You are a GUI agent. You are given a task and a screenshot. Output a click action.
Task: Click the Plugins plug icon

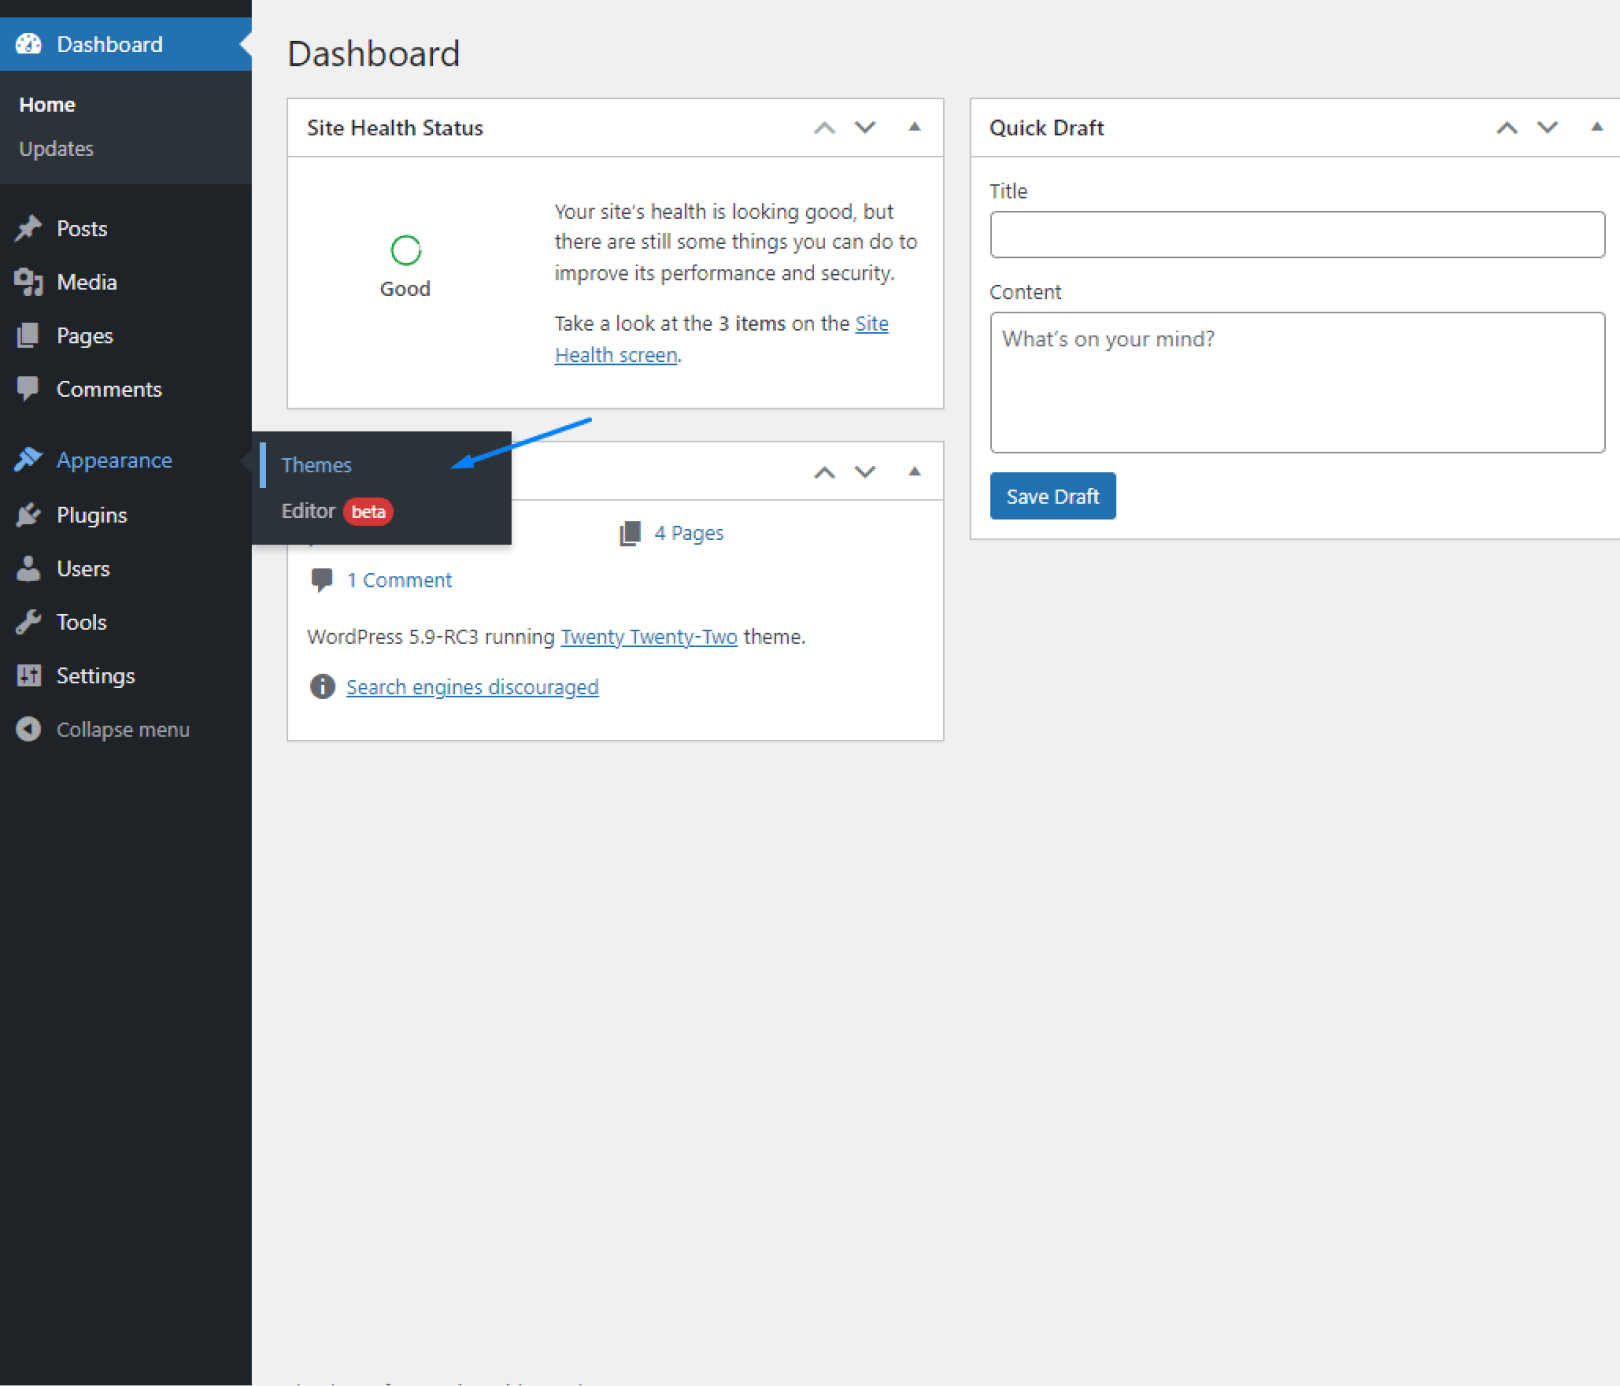pos(29,515)
